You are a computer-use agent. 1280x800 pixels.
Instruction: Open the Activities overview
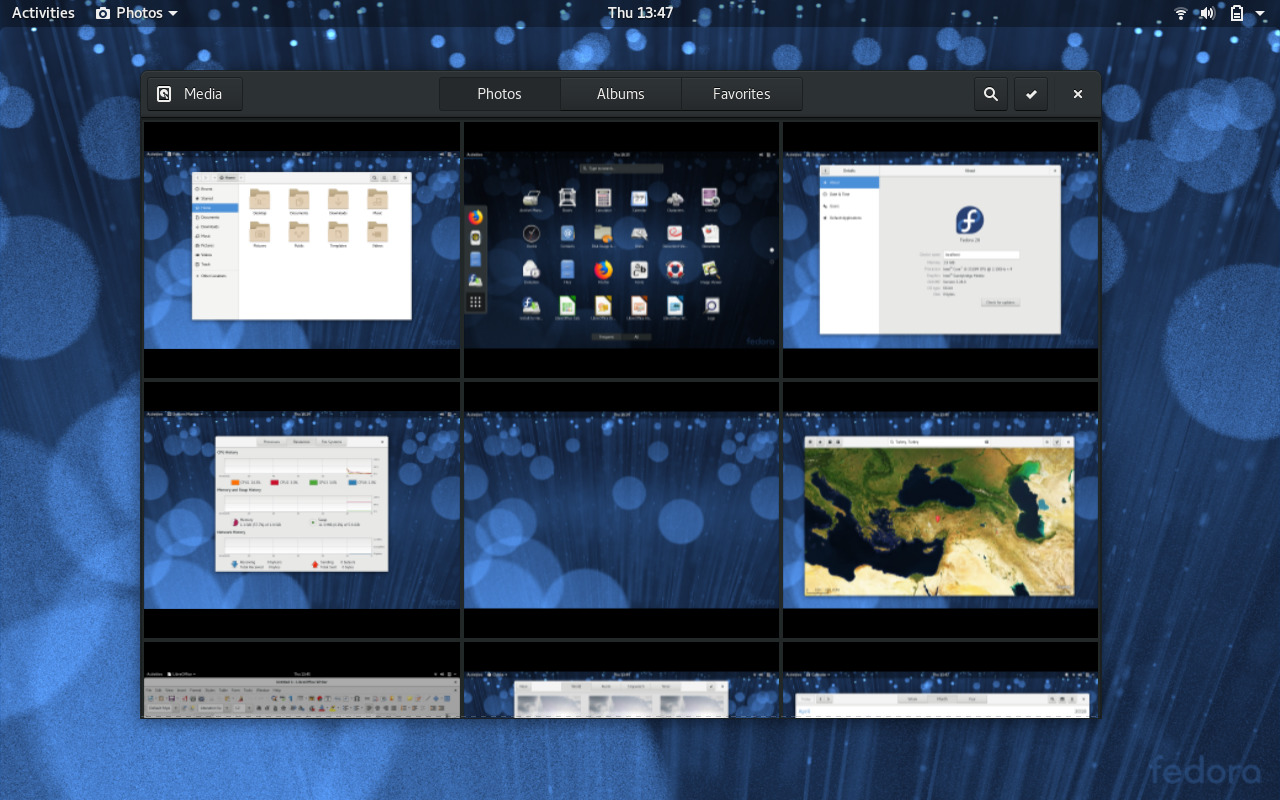(43, 13)
